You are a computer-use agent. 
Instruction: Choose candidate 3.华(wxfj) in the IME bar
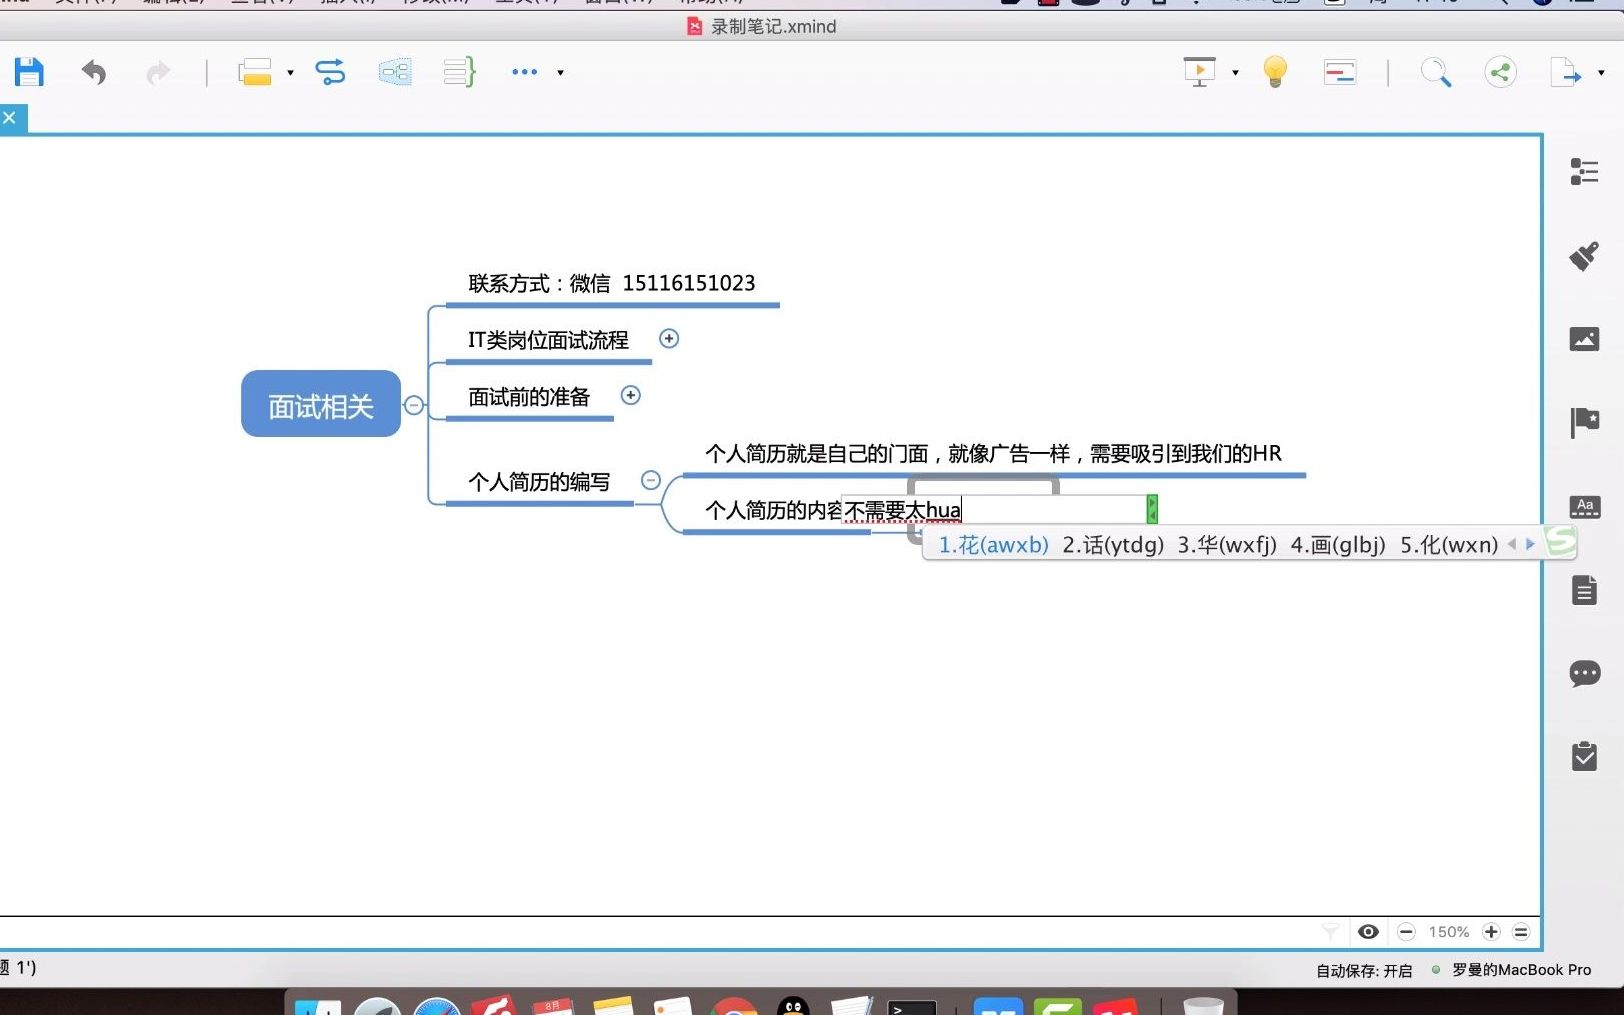(x=1227, y=545)
